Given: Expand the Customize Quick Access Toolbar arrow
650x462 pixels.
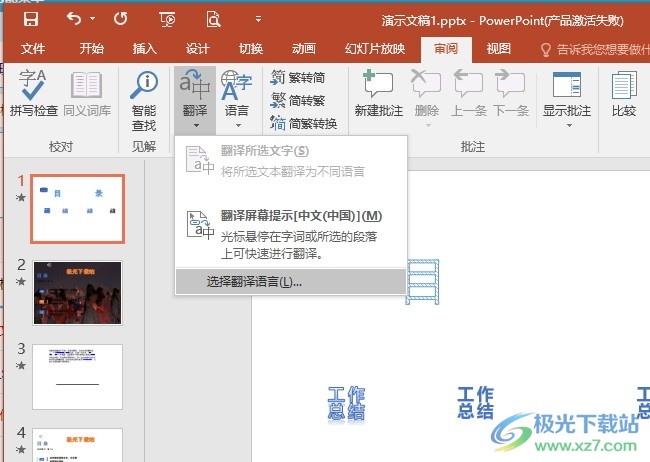Looking at the screenshot, I should (x=258, y=19).
